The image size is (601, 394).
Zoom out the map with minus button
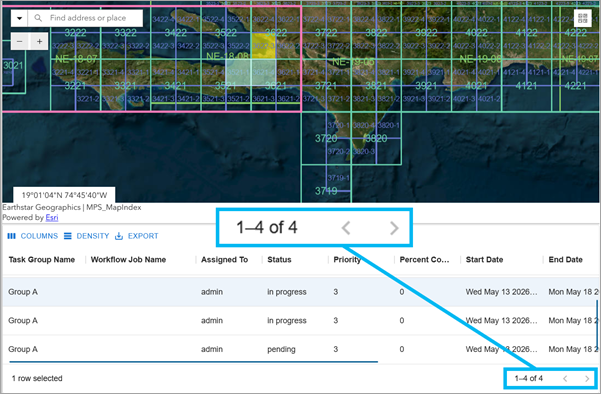click(x=20, y=41)
